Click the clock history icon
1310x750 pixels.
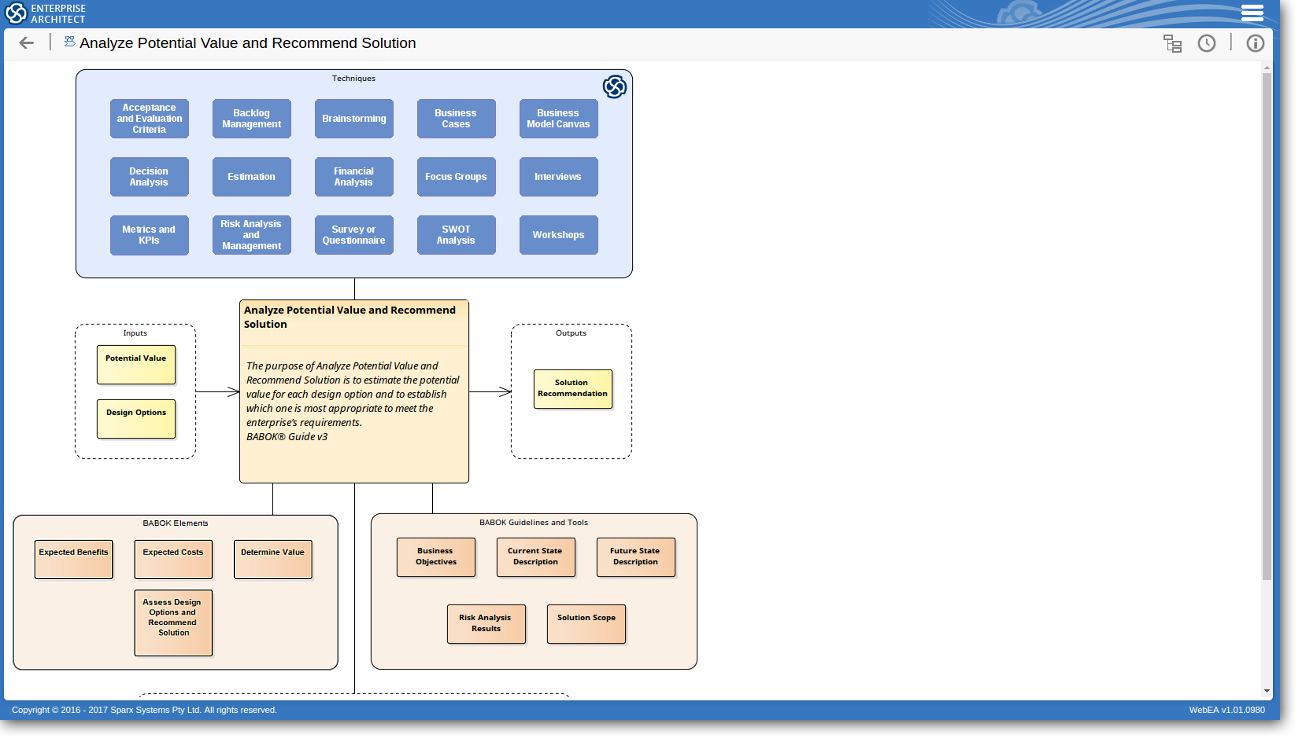coord(1207,43)
